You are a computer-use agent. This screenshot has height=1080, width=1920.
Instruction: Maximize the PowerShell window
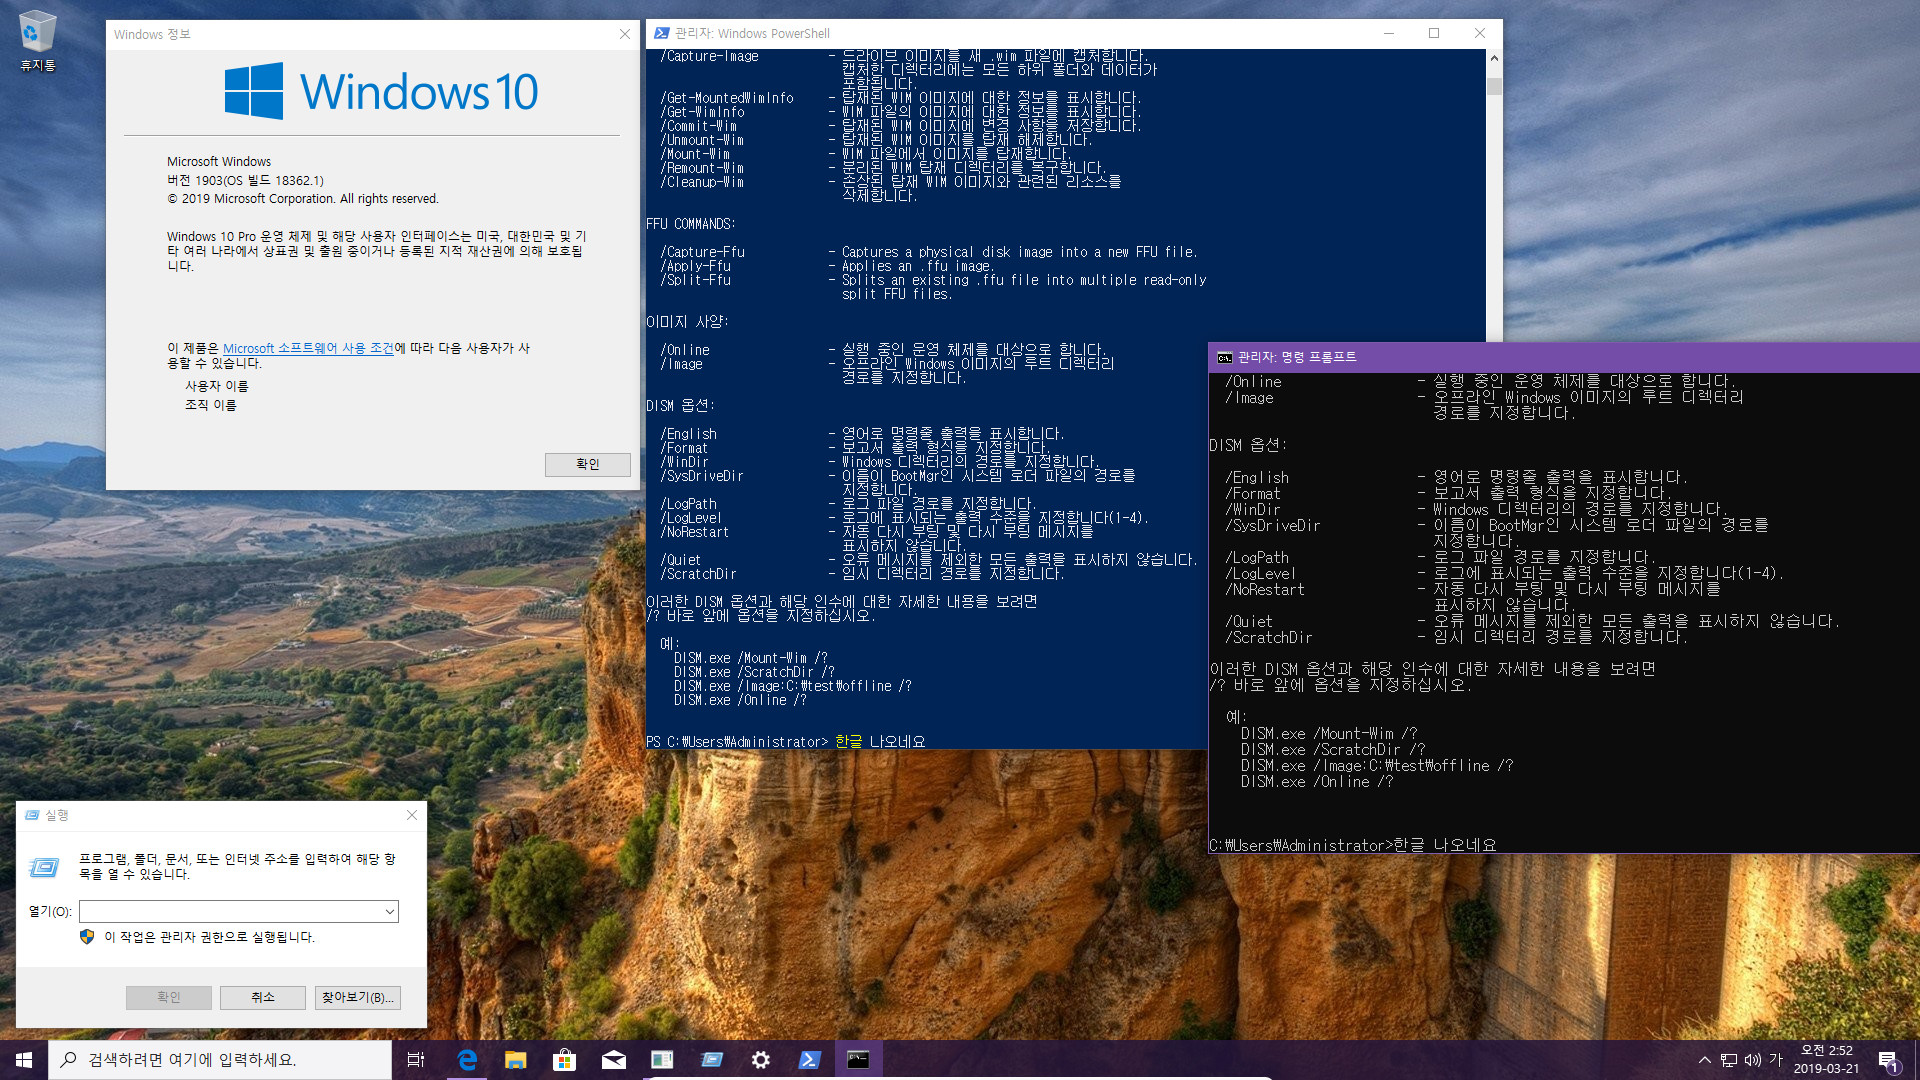1434,33
